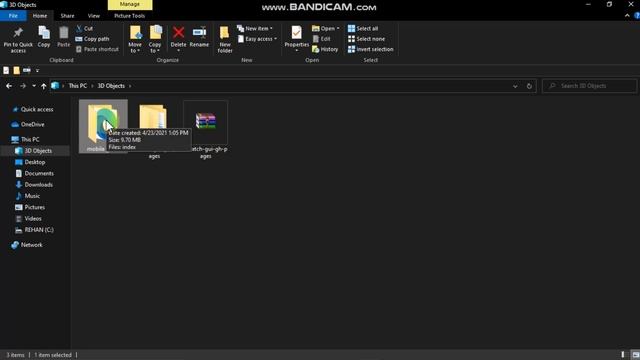Click Invert selection

pos(371,49)
